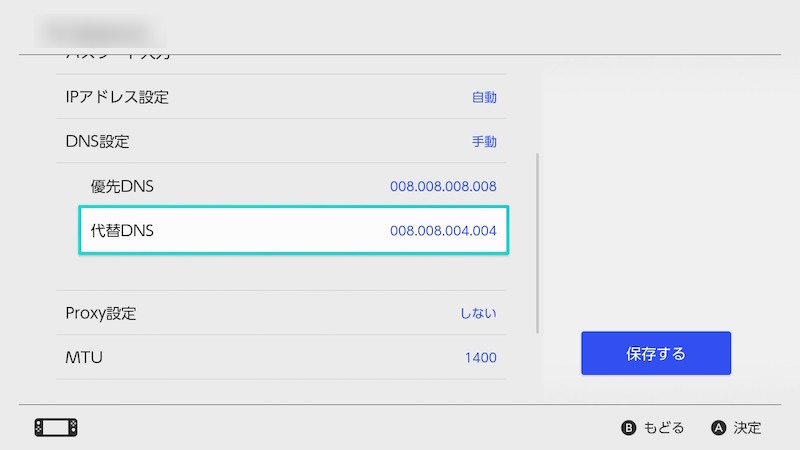Screen dimensions: 800x450
Task: Click the Switch console icon at the bottom left
Action: (55, 427)
